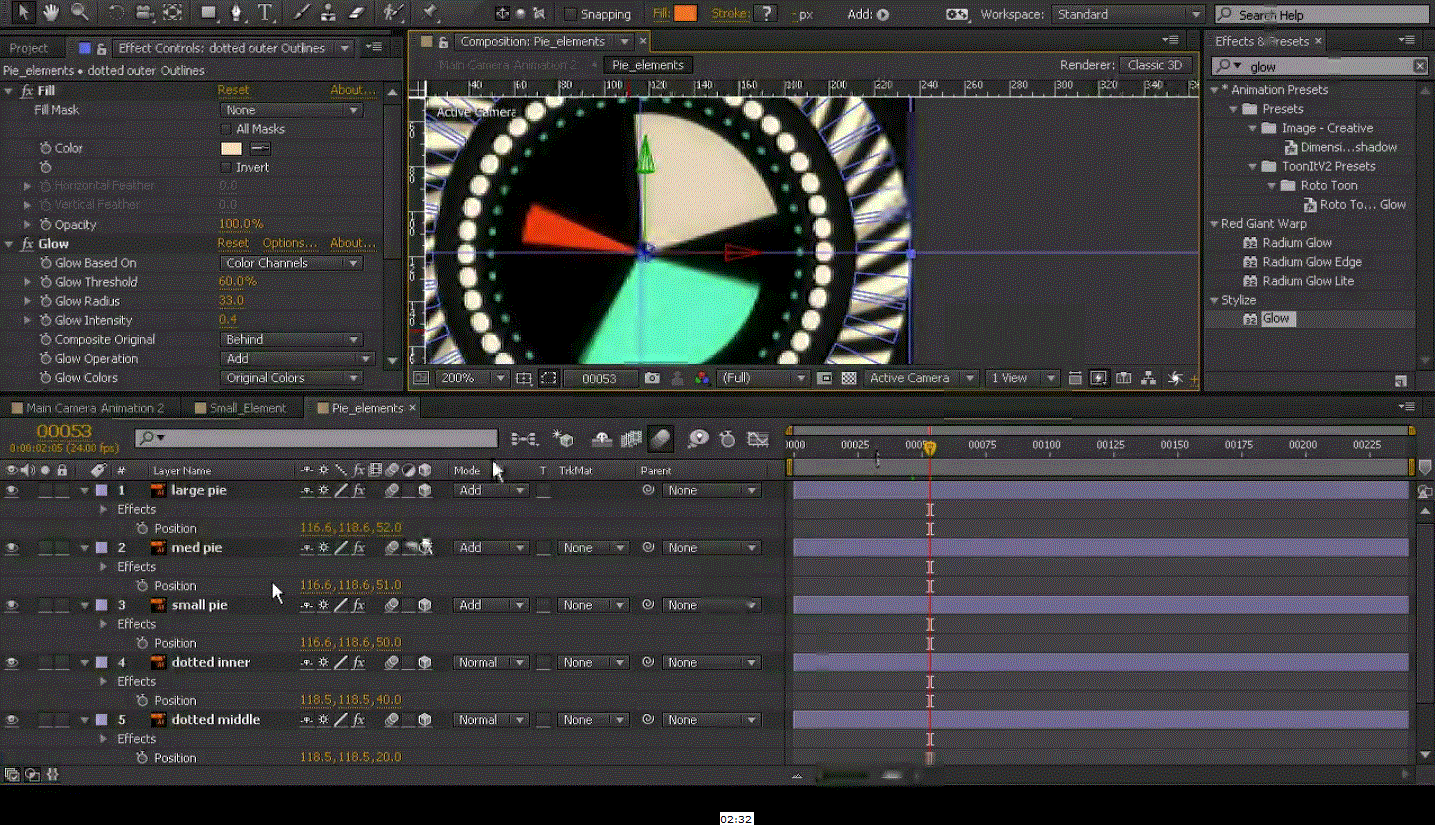
Task: Open the composition mini-flowchart button
Action: (525, 439)
